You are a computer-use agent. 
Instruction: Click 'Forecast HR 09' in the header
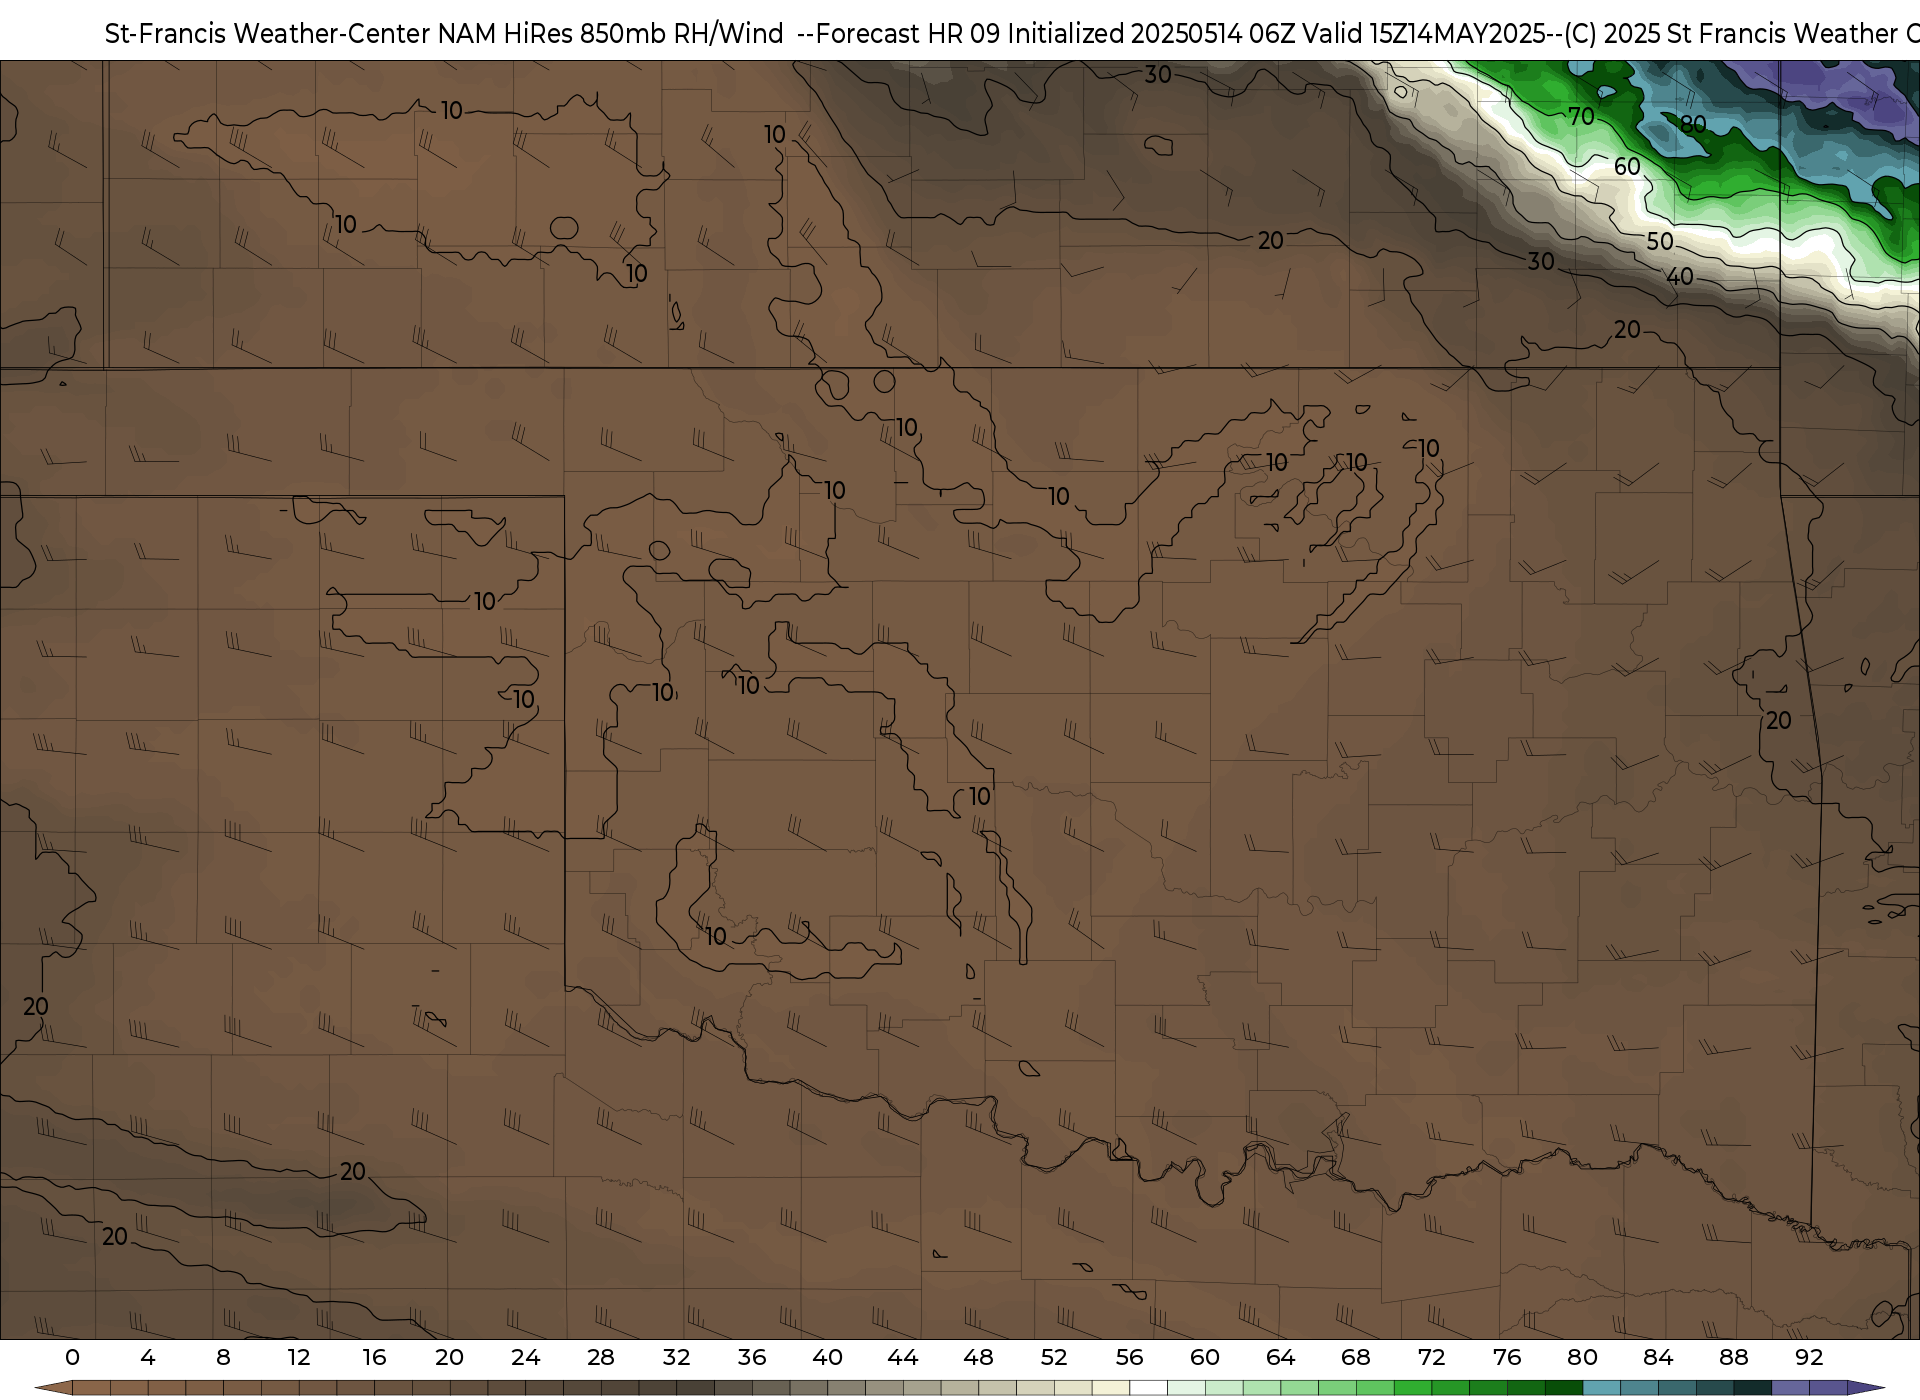[x=909, y=34]
